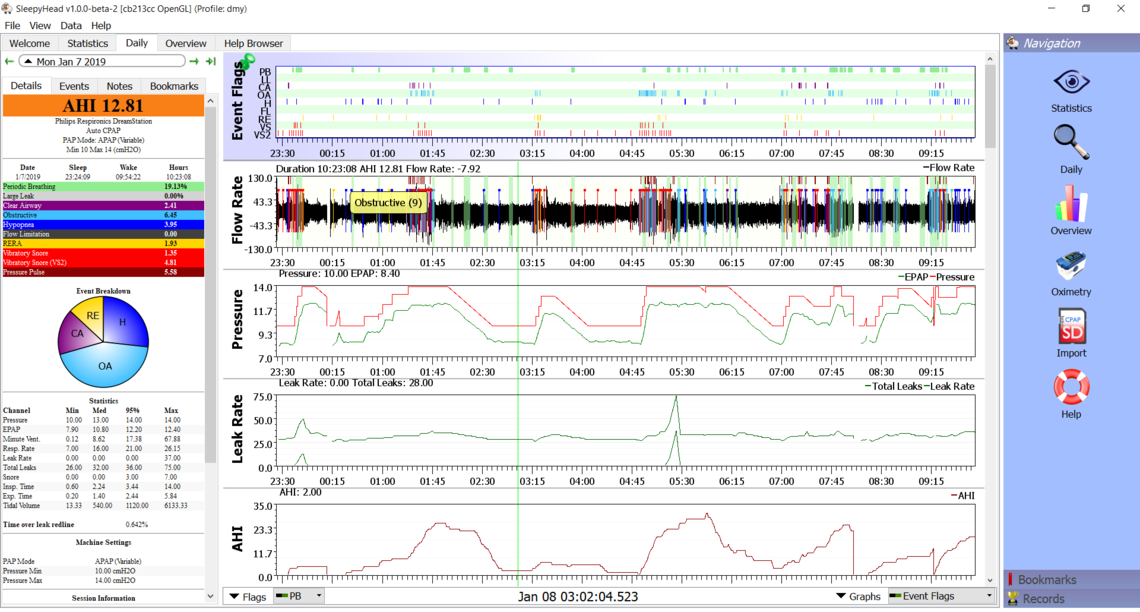Switch to the Help Browser tab
1140x612 pixels.
pyautogui.click(x=253, y=44)
